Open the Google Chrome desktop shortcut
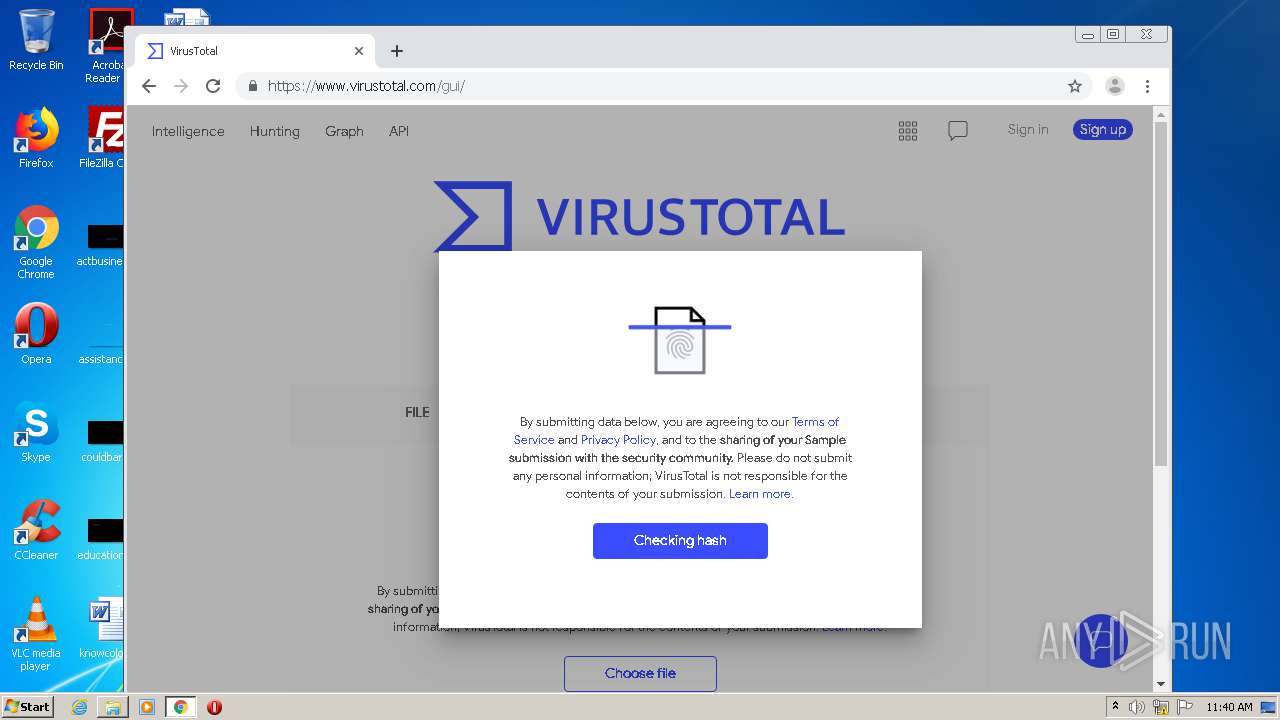The image size is (1280, 720). (x=36, y=242)
